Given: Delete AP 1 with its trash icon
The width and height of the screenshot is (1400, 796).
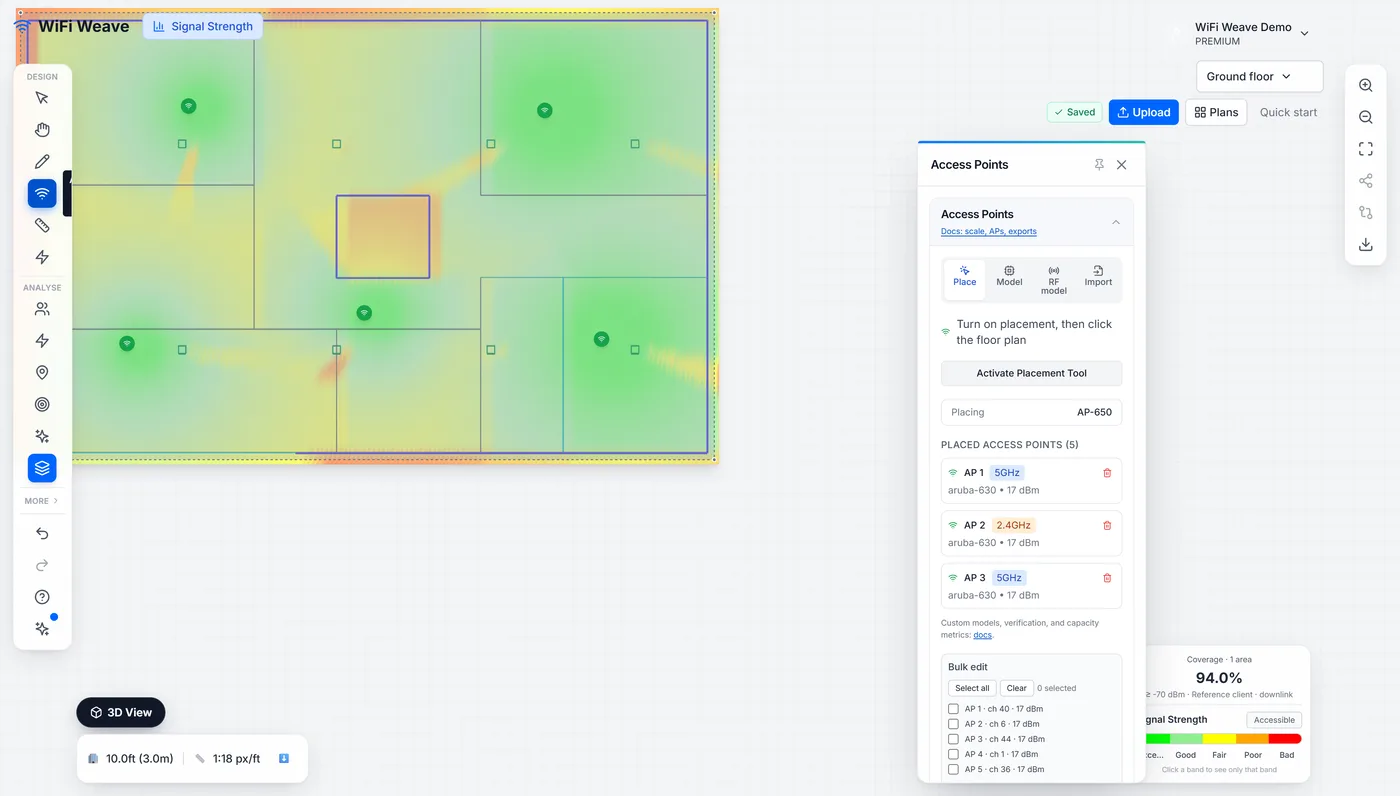Looking at the screenshot, I should (x=1107, y=473).
